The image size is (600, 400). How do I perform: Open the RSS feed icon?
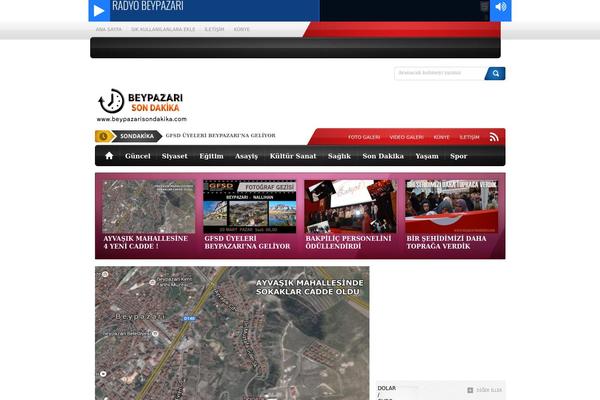[494, 137]
